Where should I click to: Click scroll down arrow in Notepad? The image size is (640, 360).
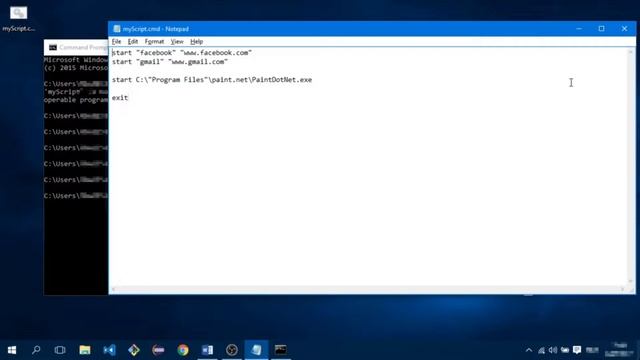click(631, 282)
